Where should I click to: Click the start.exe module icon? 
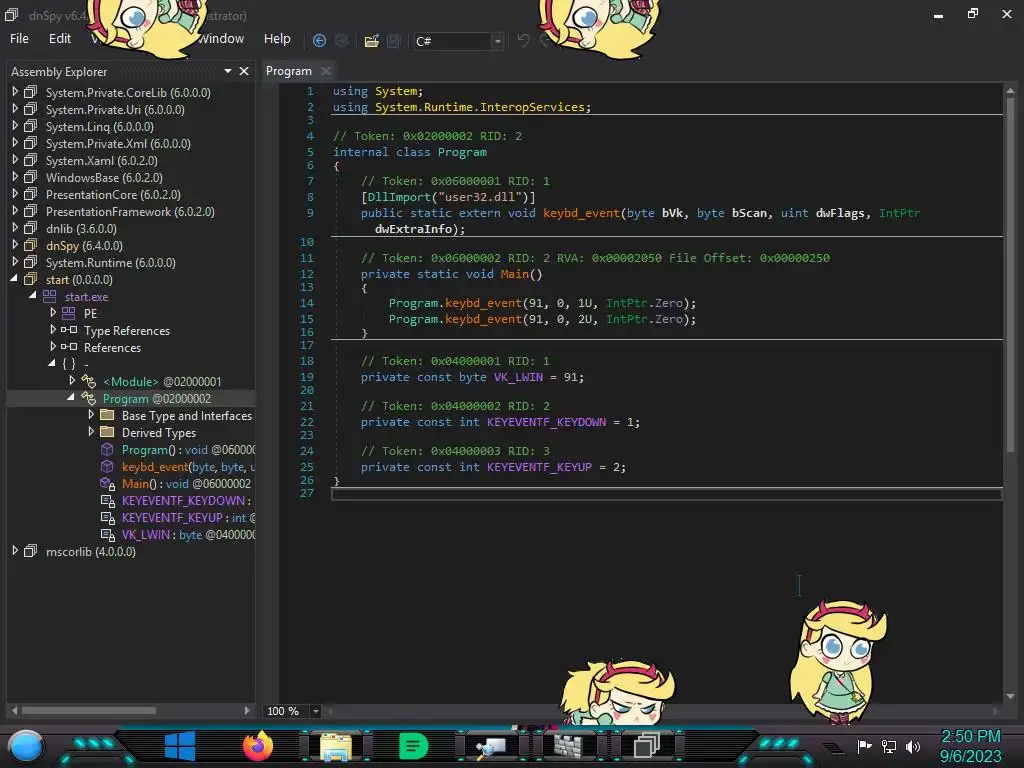[x=50, y=296]
